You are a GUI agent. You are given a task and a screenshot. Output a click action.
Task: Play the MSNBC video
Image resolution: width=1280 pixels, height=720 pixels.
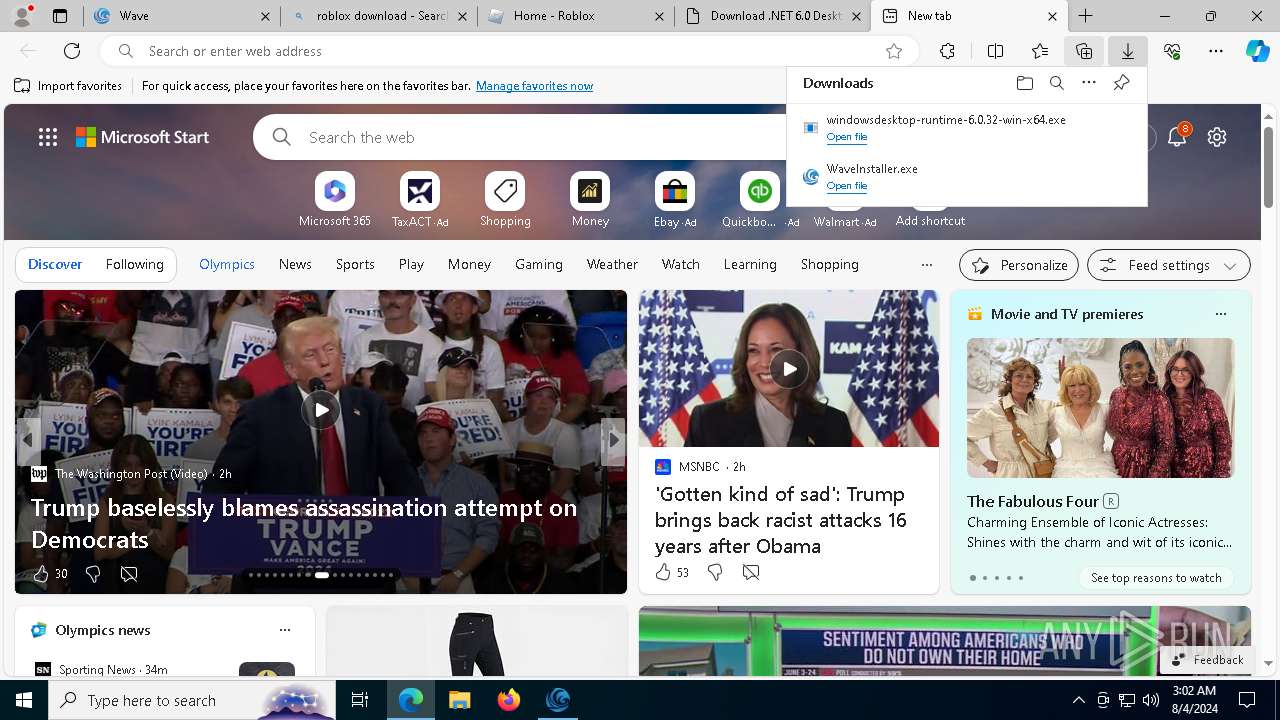789,369
